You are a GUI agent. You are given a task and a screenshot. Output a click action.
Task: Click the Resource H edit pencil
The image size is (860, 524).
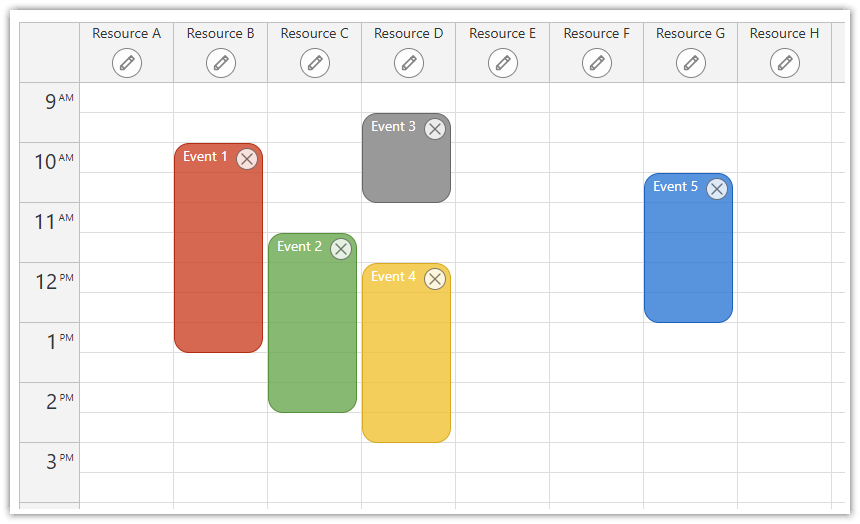785,63
